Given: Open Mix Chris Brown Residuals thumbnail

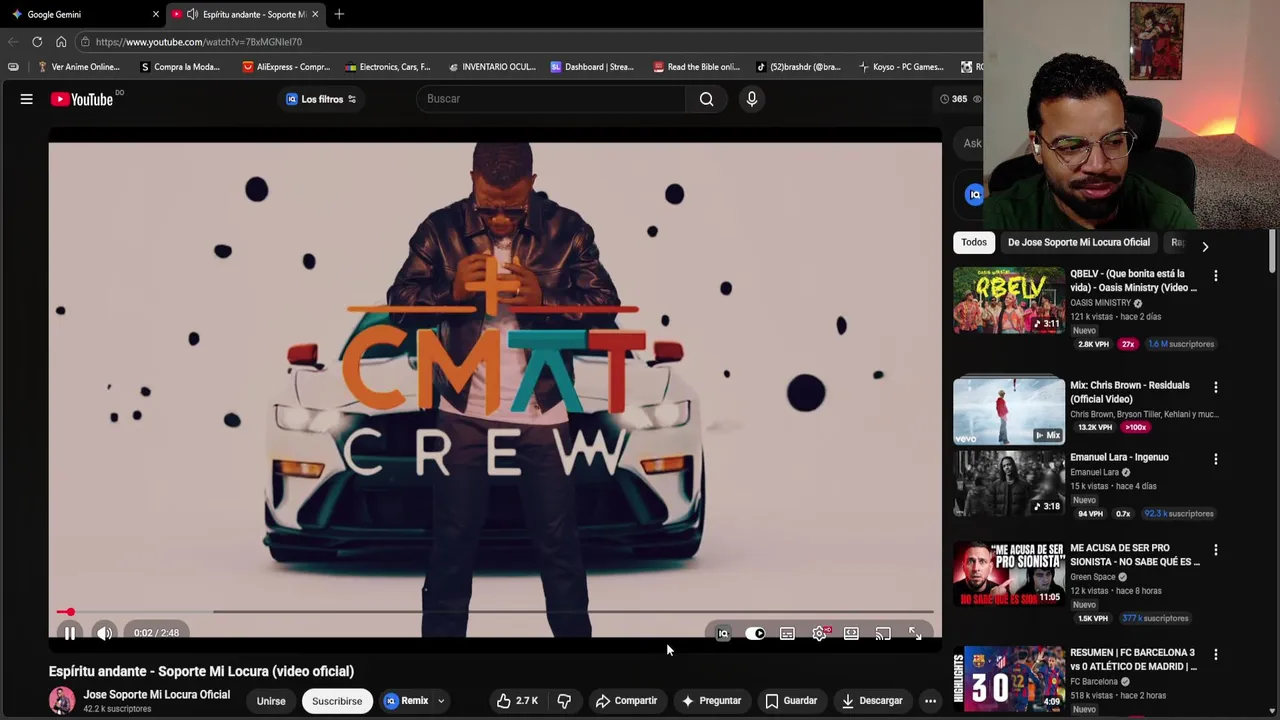Looking at the screenshot, I should (1009, 410).
